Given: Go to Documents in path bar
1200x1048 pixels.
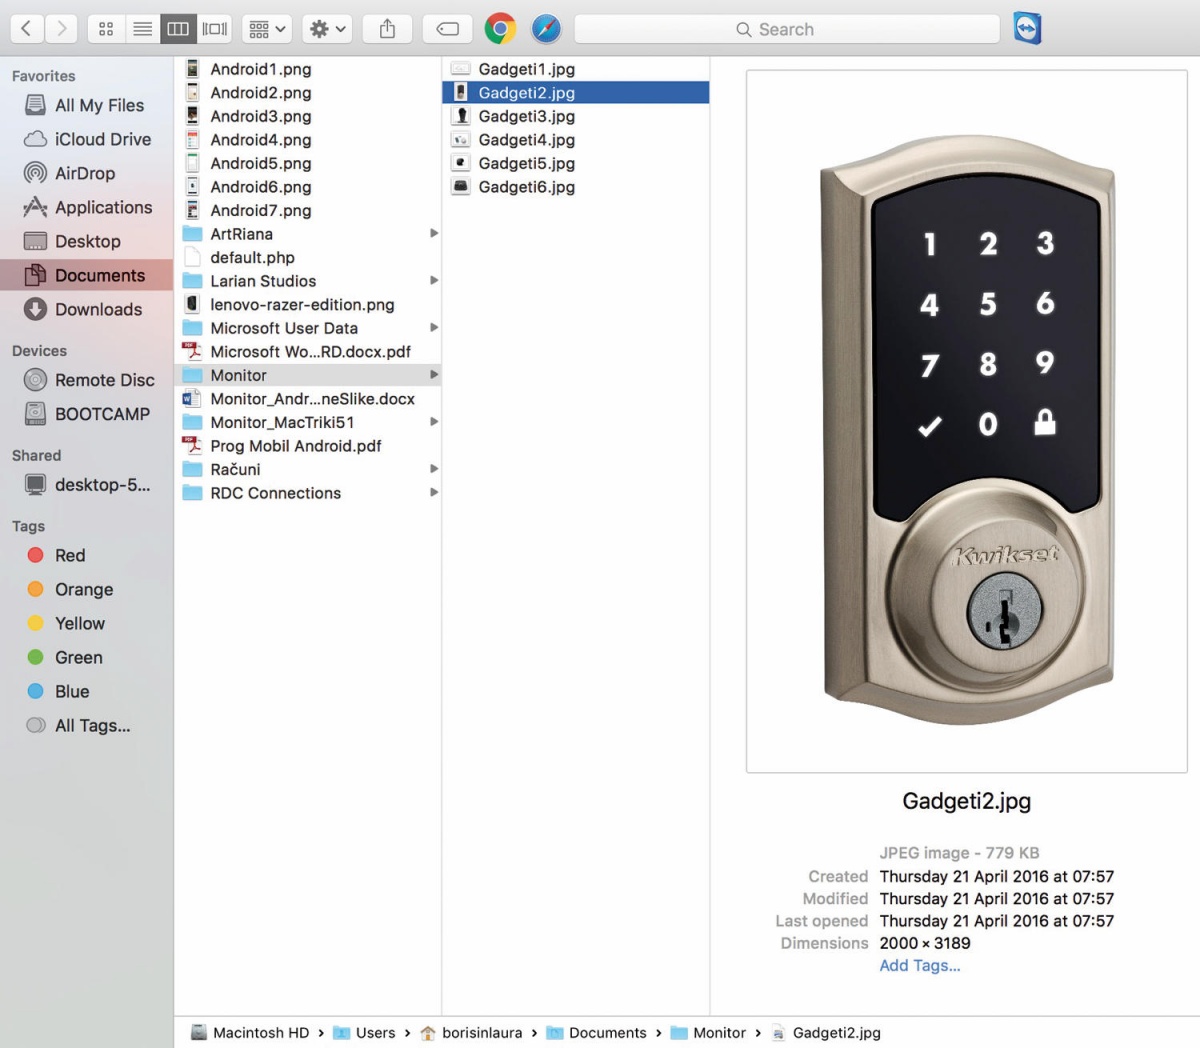Looking at the screenshot, I should (597, 1033).
